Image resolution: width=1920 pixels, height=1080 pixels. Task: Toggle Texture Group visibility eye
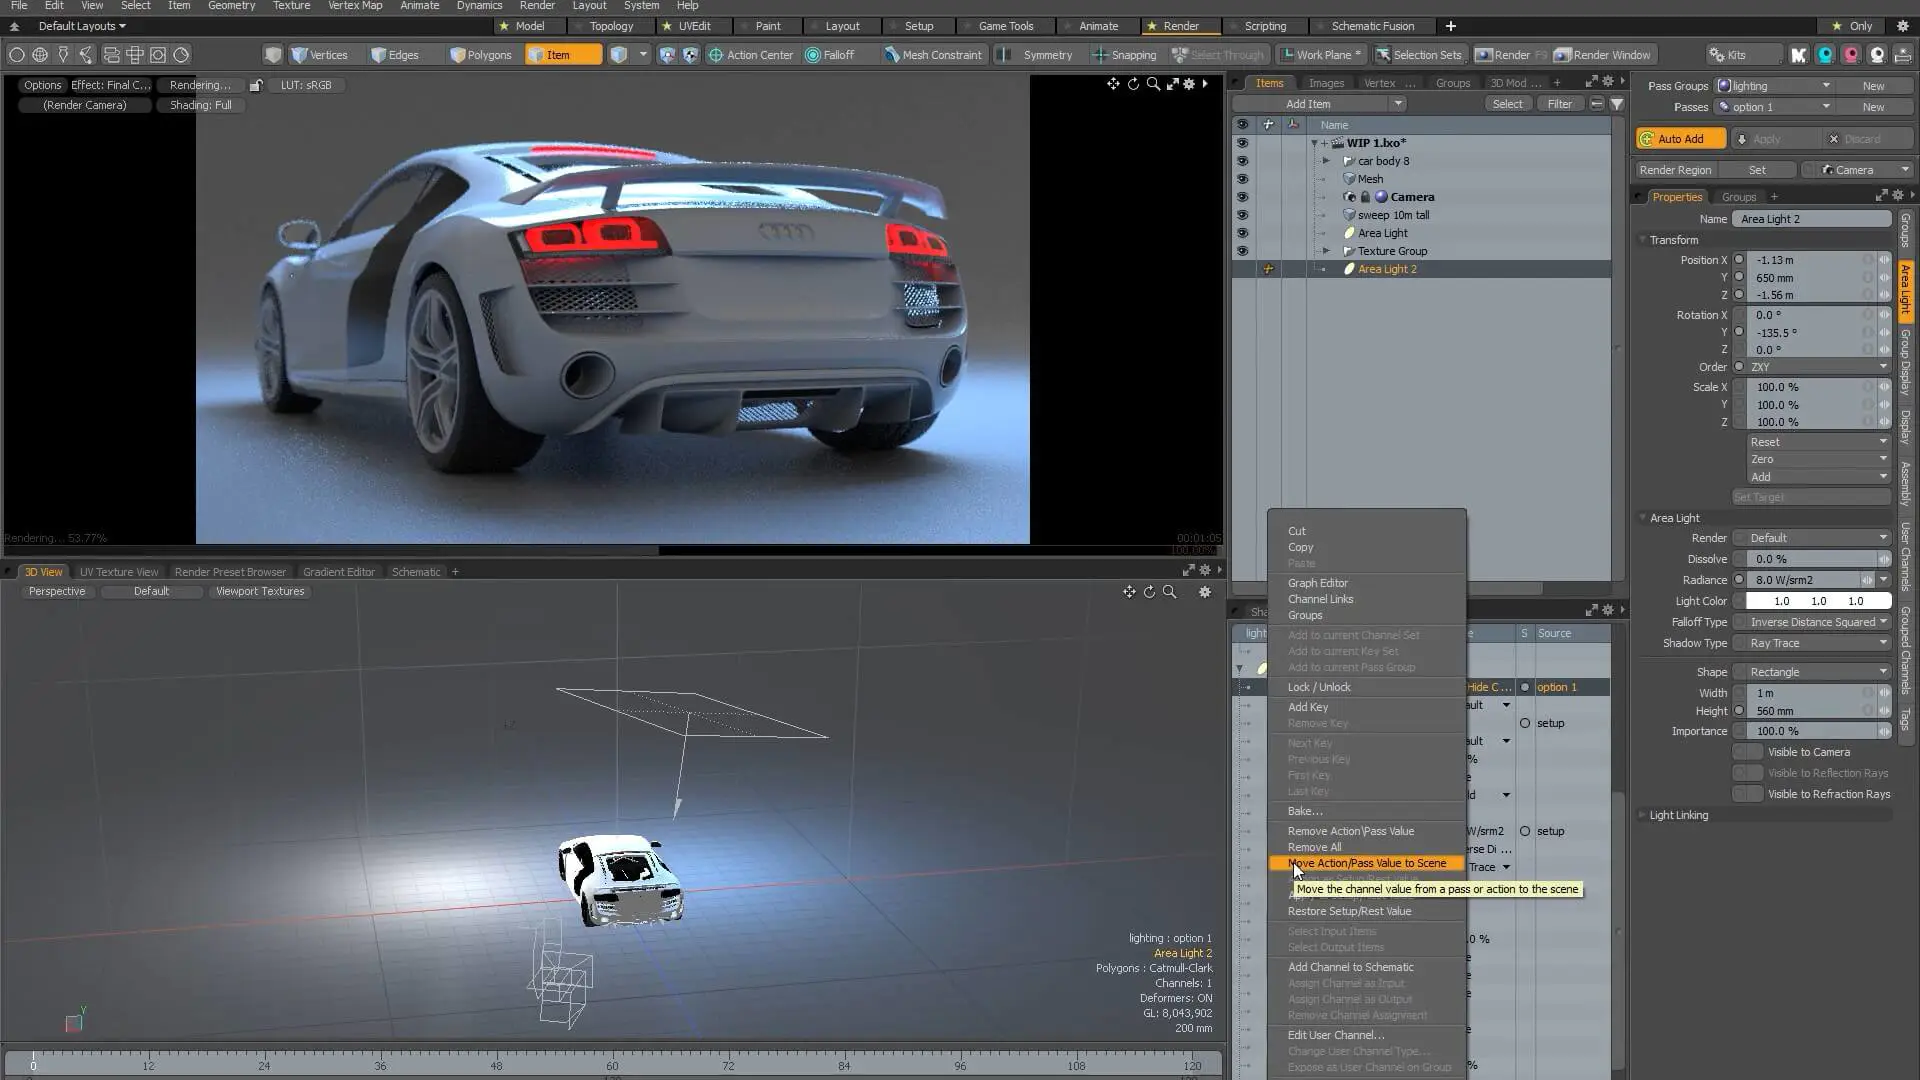click(1242, 251)
